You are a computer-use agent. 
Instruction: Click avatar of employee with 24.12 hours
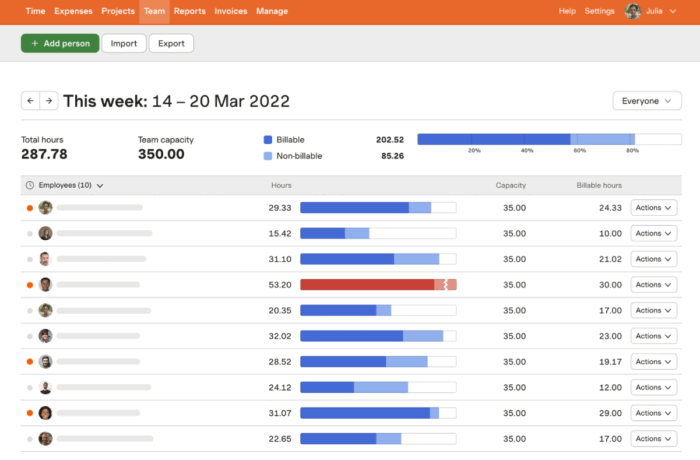(x=45, y=388)
